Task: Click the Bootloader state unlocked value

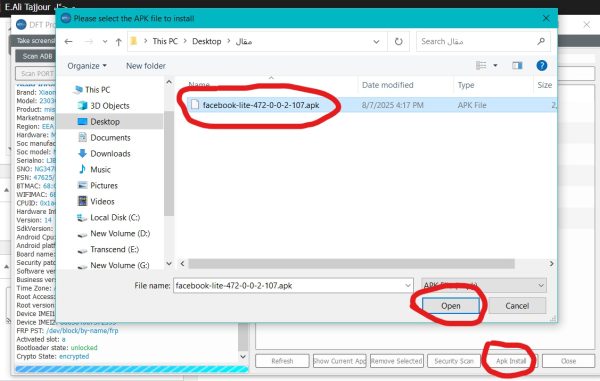Action: tap(84, 348)
